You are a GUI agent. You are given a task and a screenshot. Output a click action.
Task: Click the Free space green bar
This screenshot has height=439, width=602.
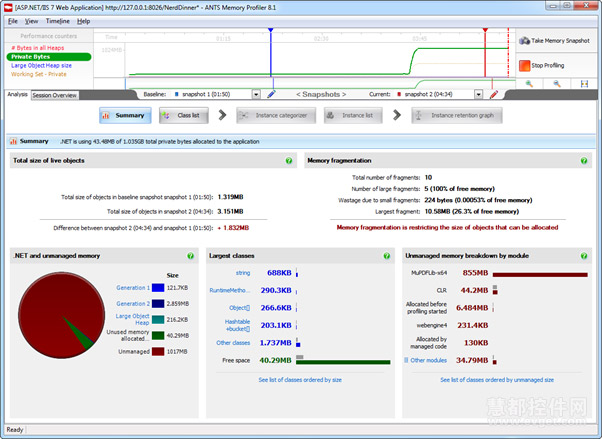tap(343, 362)
